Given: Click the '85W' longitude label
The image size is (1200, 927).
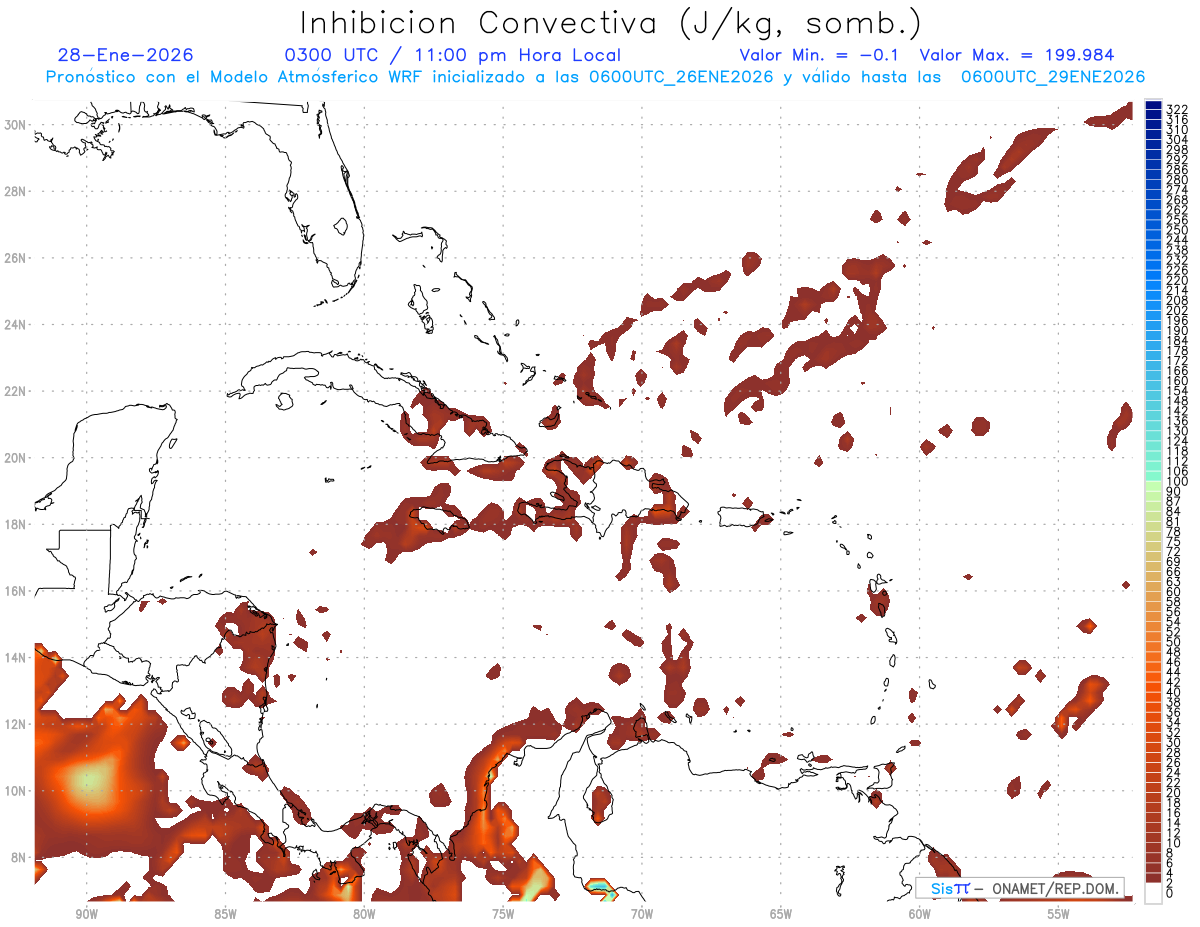Looking at the screenshot, I should 225,914.
